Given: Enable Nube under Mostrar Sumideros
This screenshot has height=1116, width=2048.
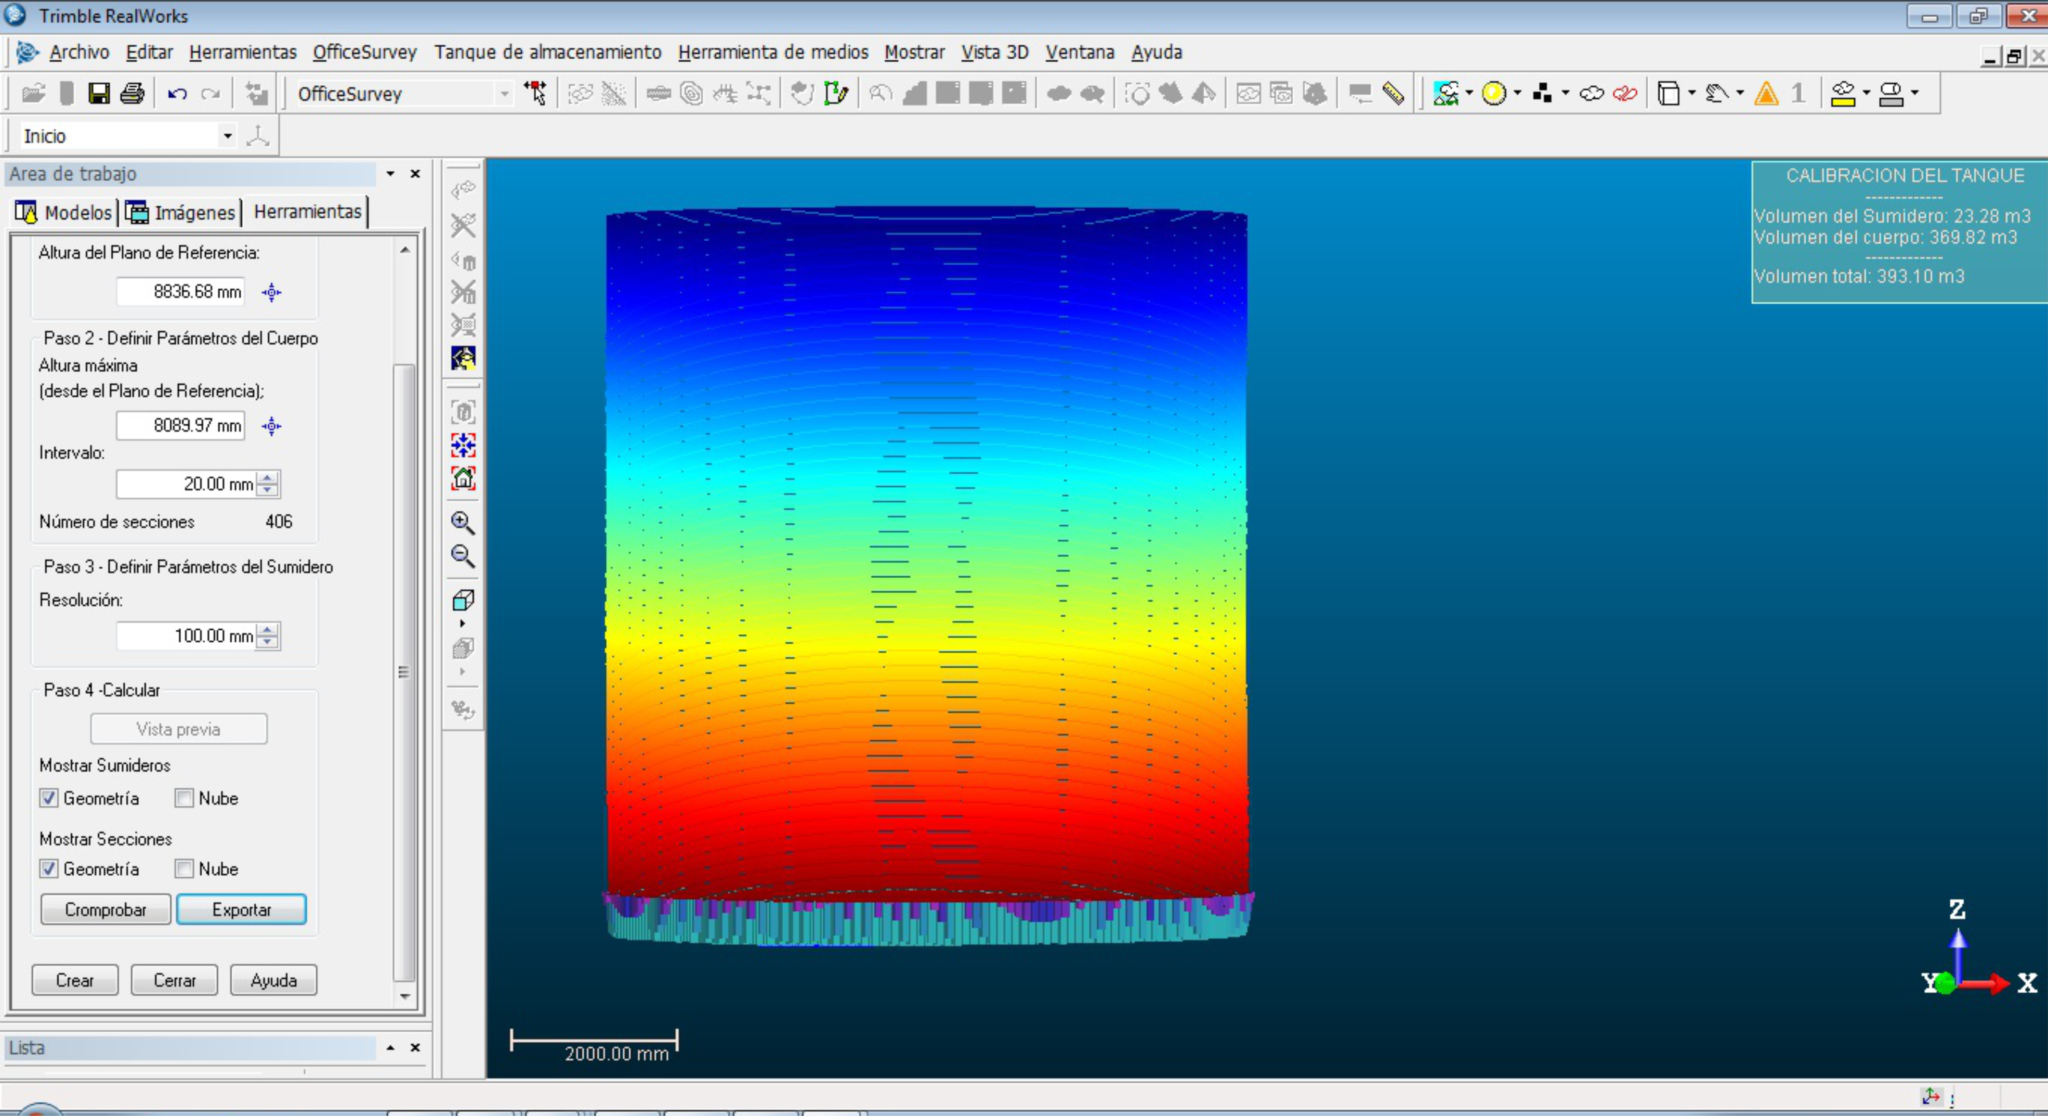Looking at the screenshot, I should pos(184,798).
